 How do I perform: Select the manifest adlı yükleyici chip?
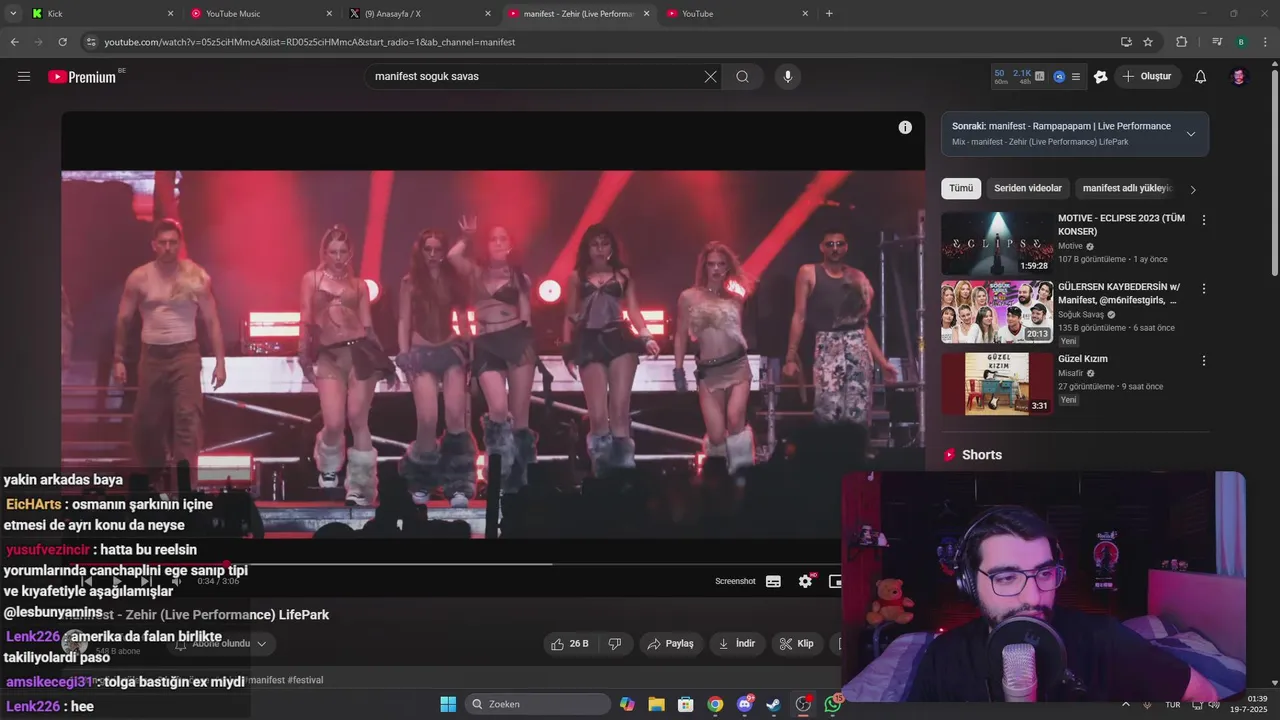point(1126,188)
